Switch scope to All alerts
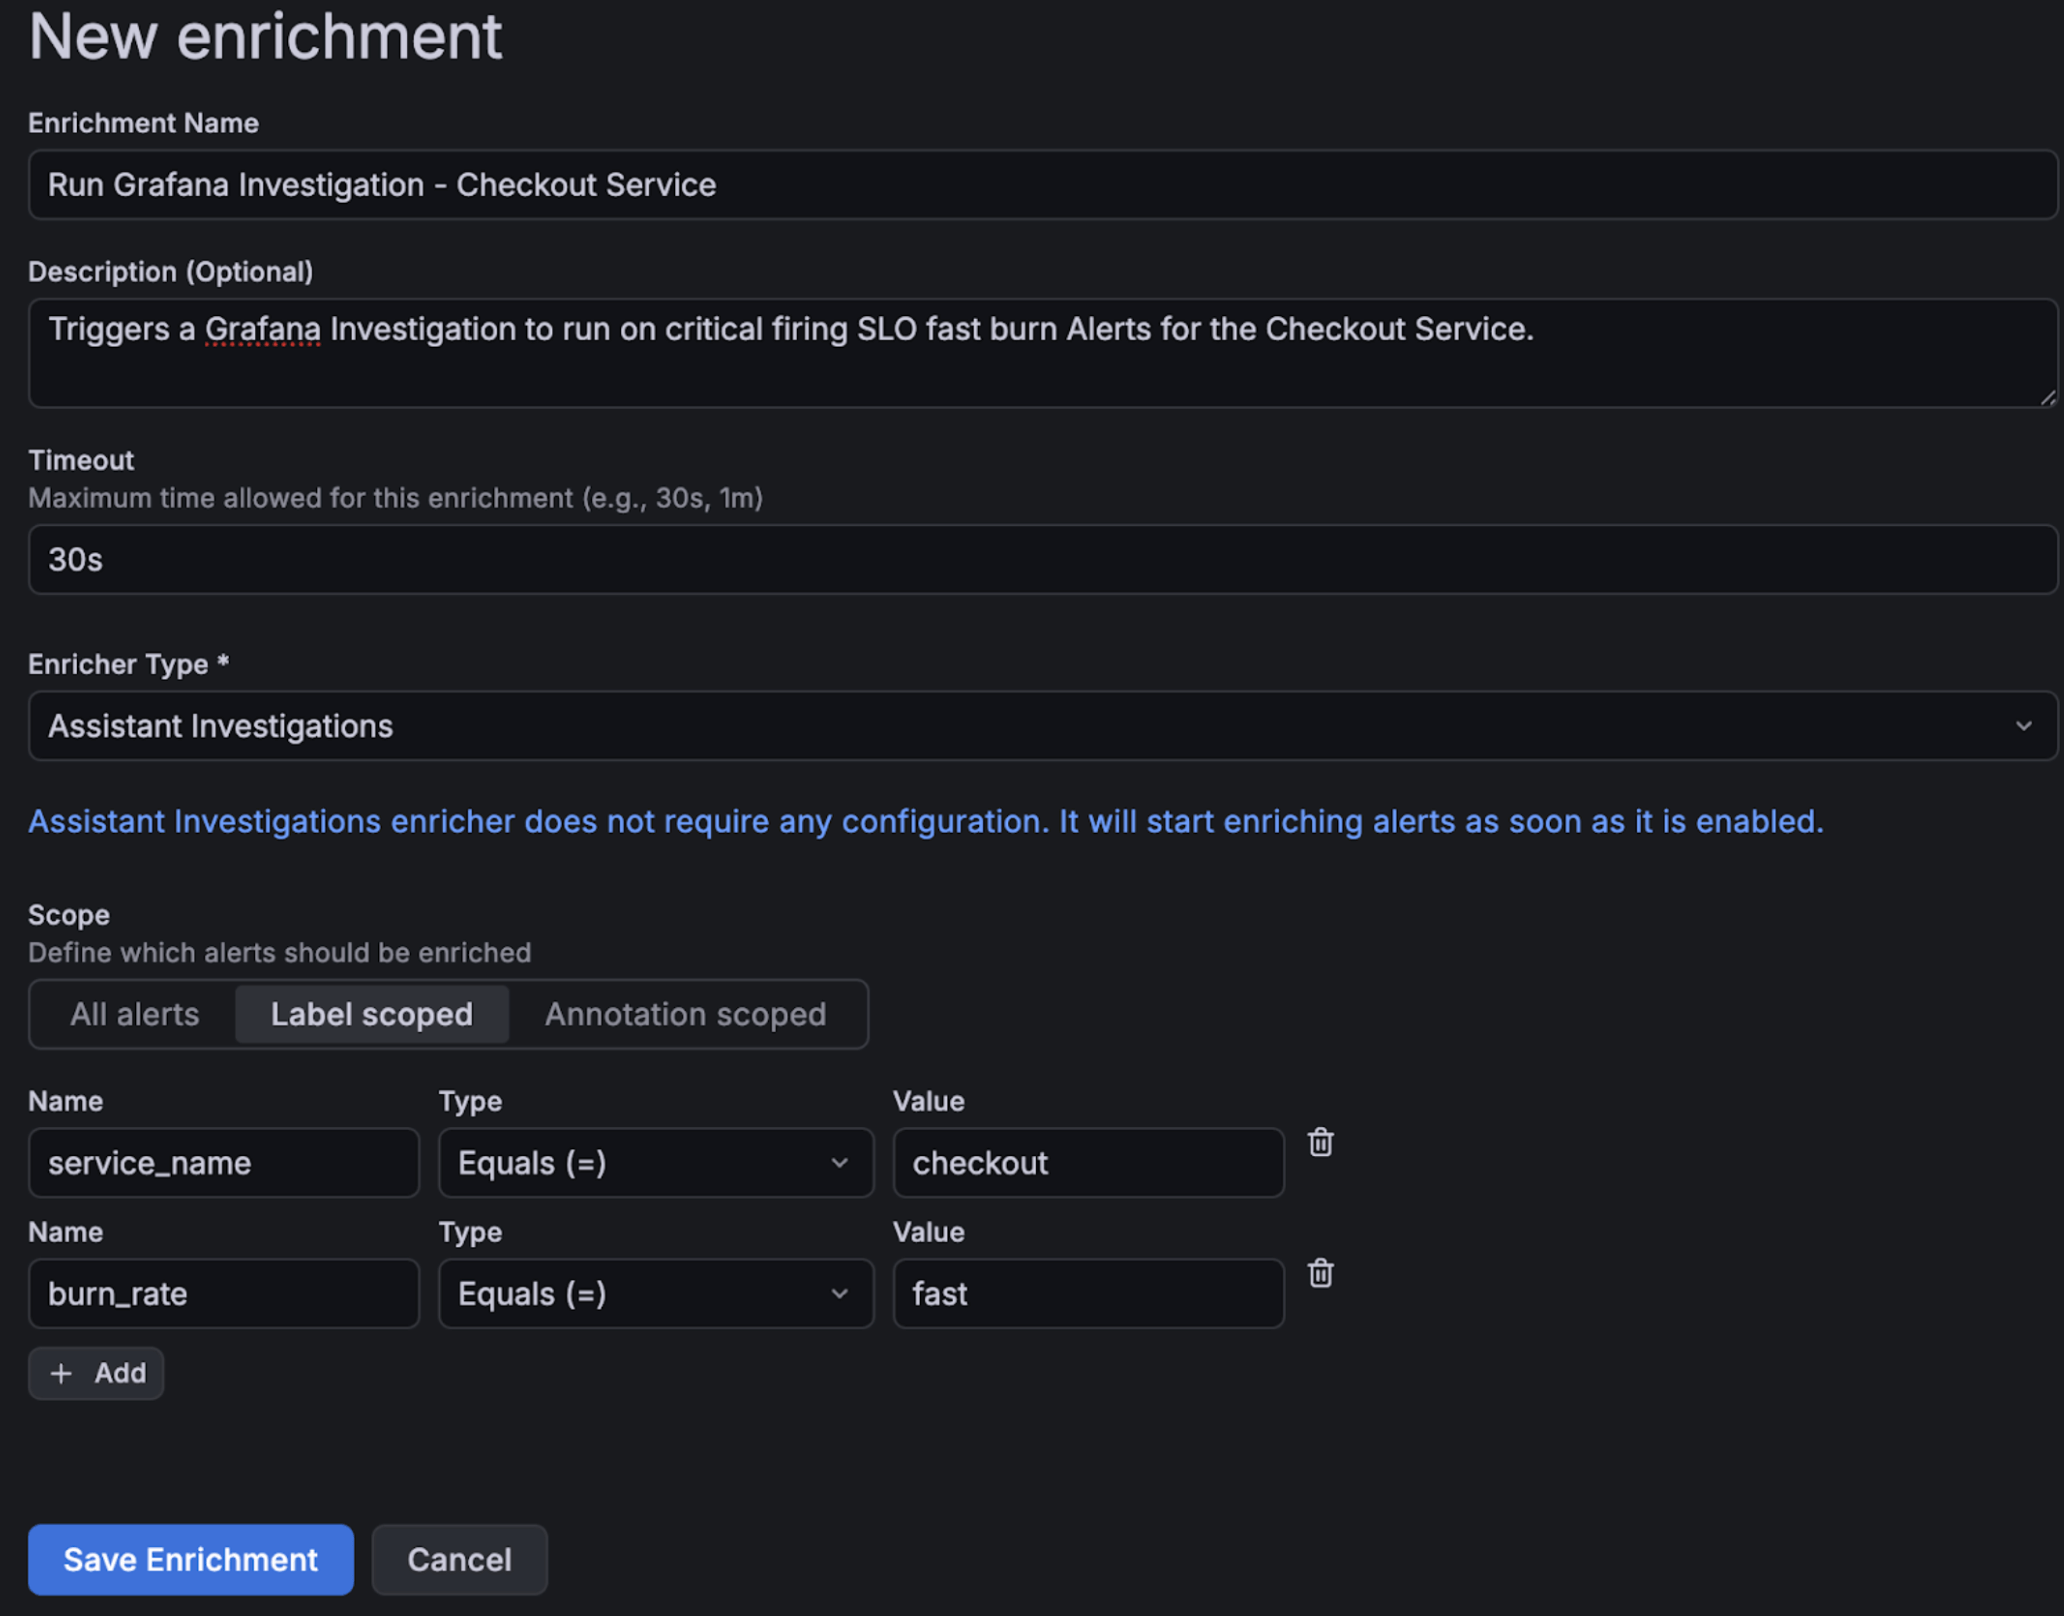 [x=133, y=1014]
